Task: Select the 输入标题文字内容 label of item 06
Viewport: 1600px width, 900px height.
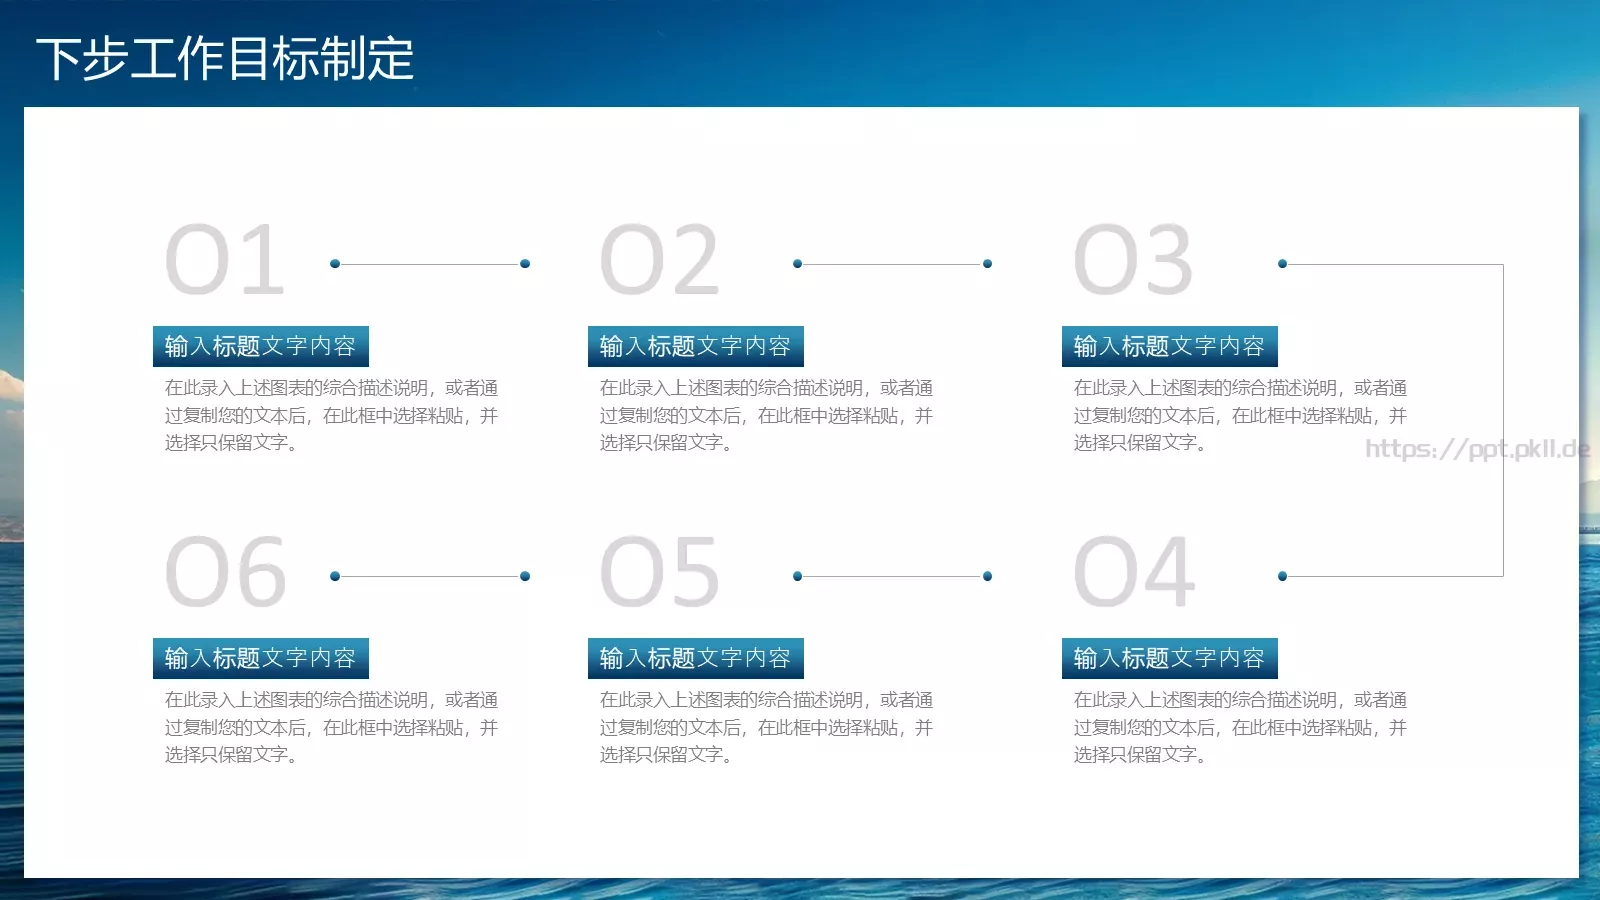Action: (261, 658)
